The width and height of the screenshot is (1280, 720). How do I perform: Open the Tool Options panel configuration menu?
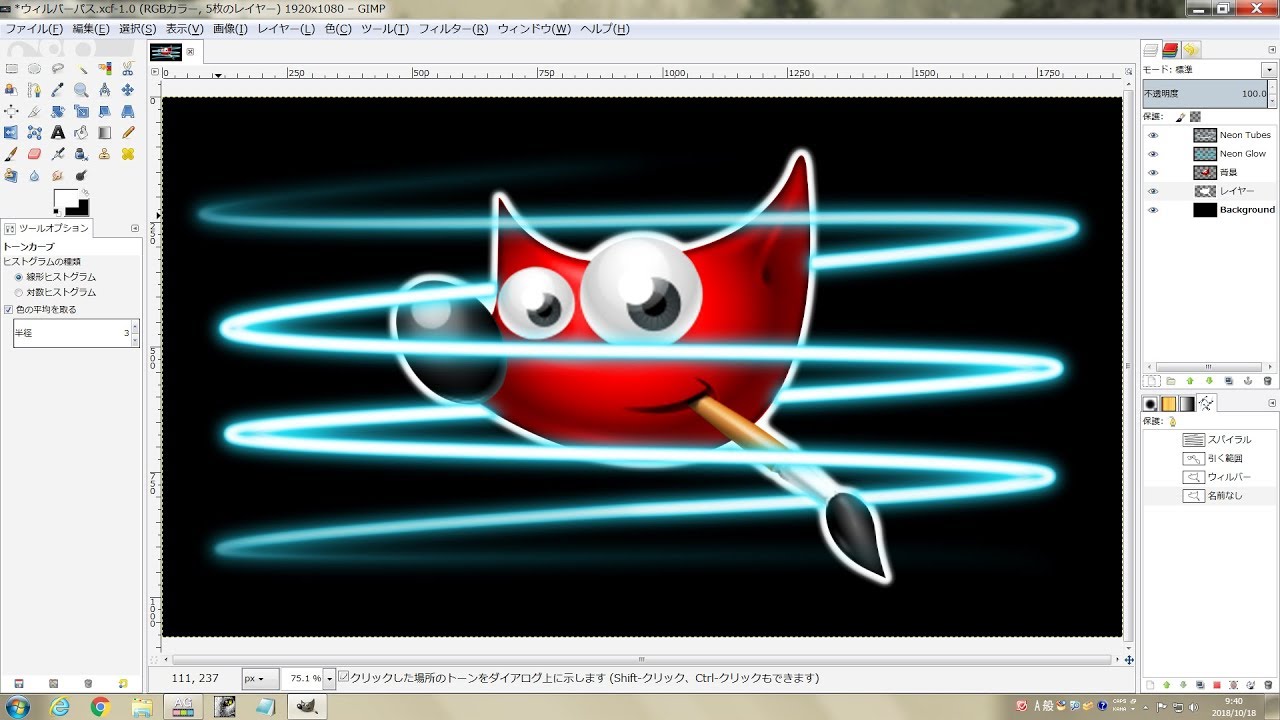coord(135,228)
